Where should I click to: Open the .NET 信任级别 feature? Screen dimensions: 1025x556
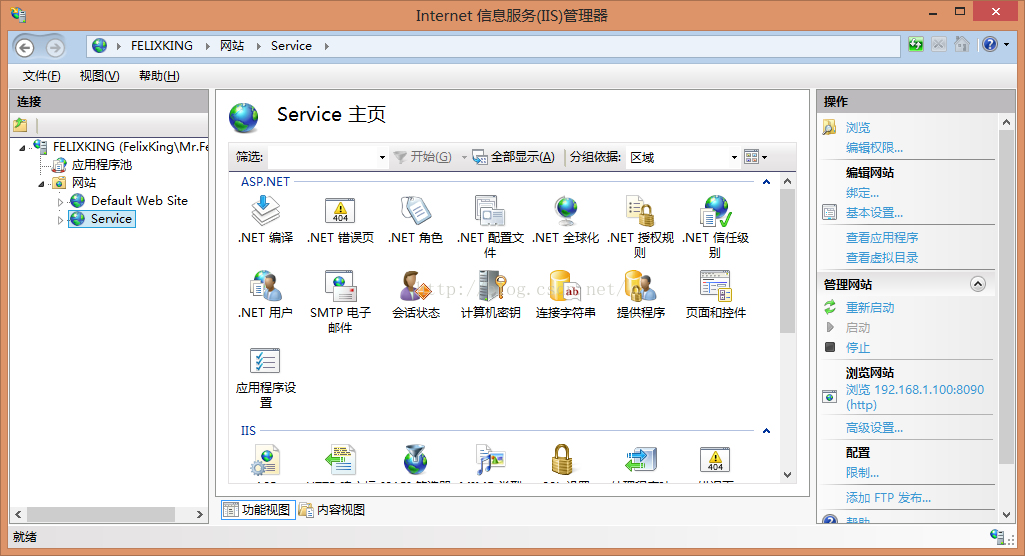point(715,226)
